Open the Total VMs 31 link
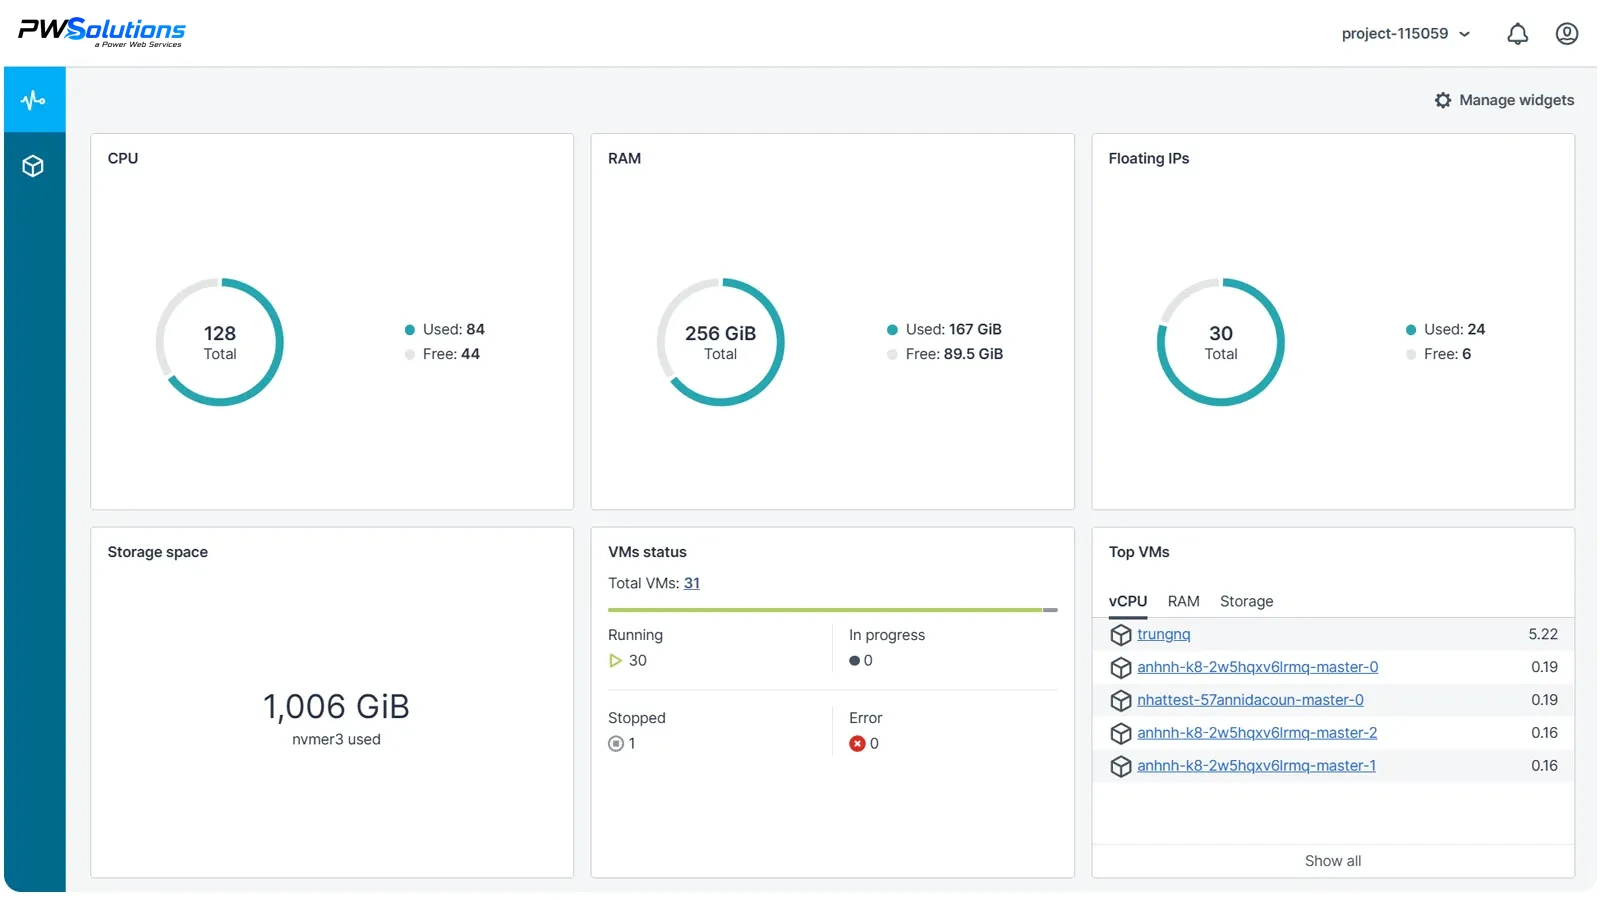This screenshot has width=1600, height=900. [x=692, y=584]
